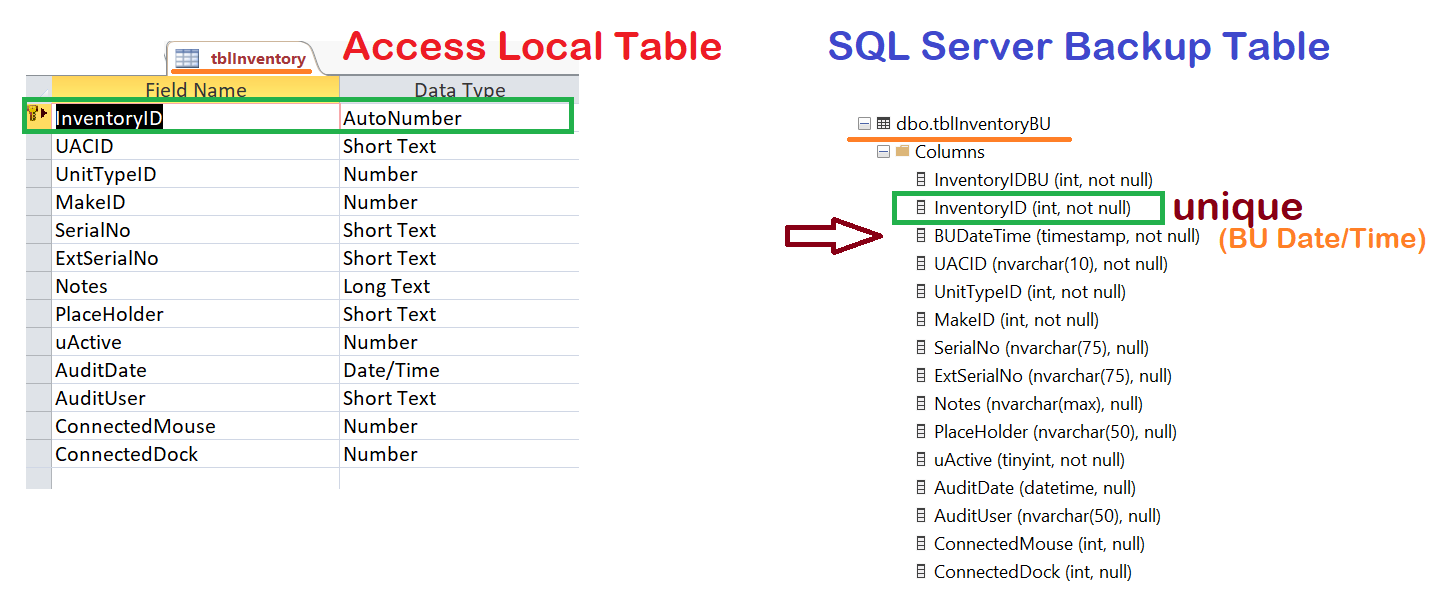Select InventoryIDBU (int, not null) column
Screen dimensions: 1434x601
(x=1043, y=180)
